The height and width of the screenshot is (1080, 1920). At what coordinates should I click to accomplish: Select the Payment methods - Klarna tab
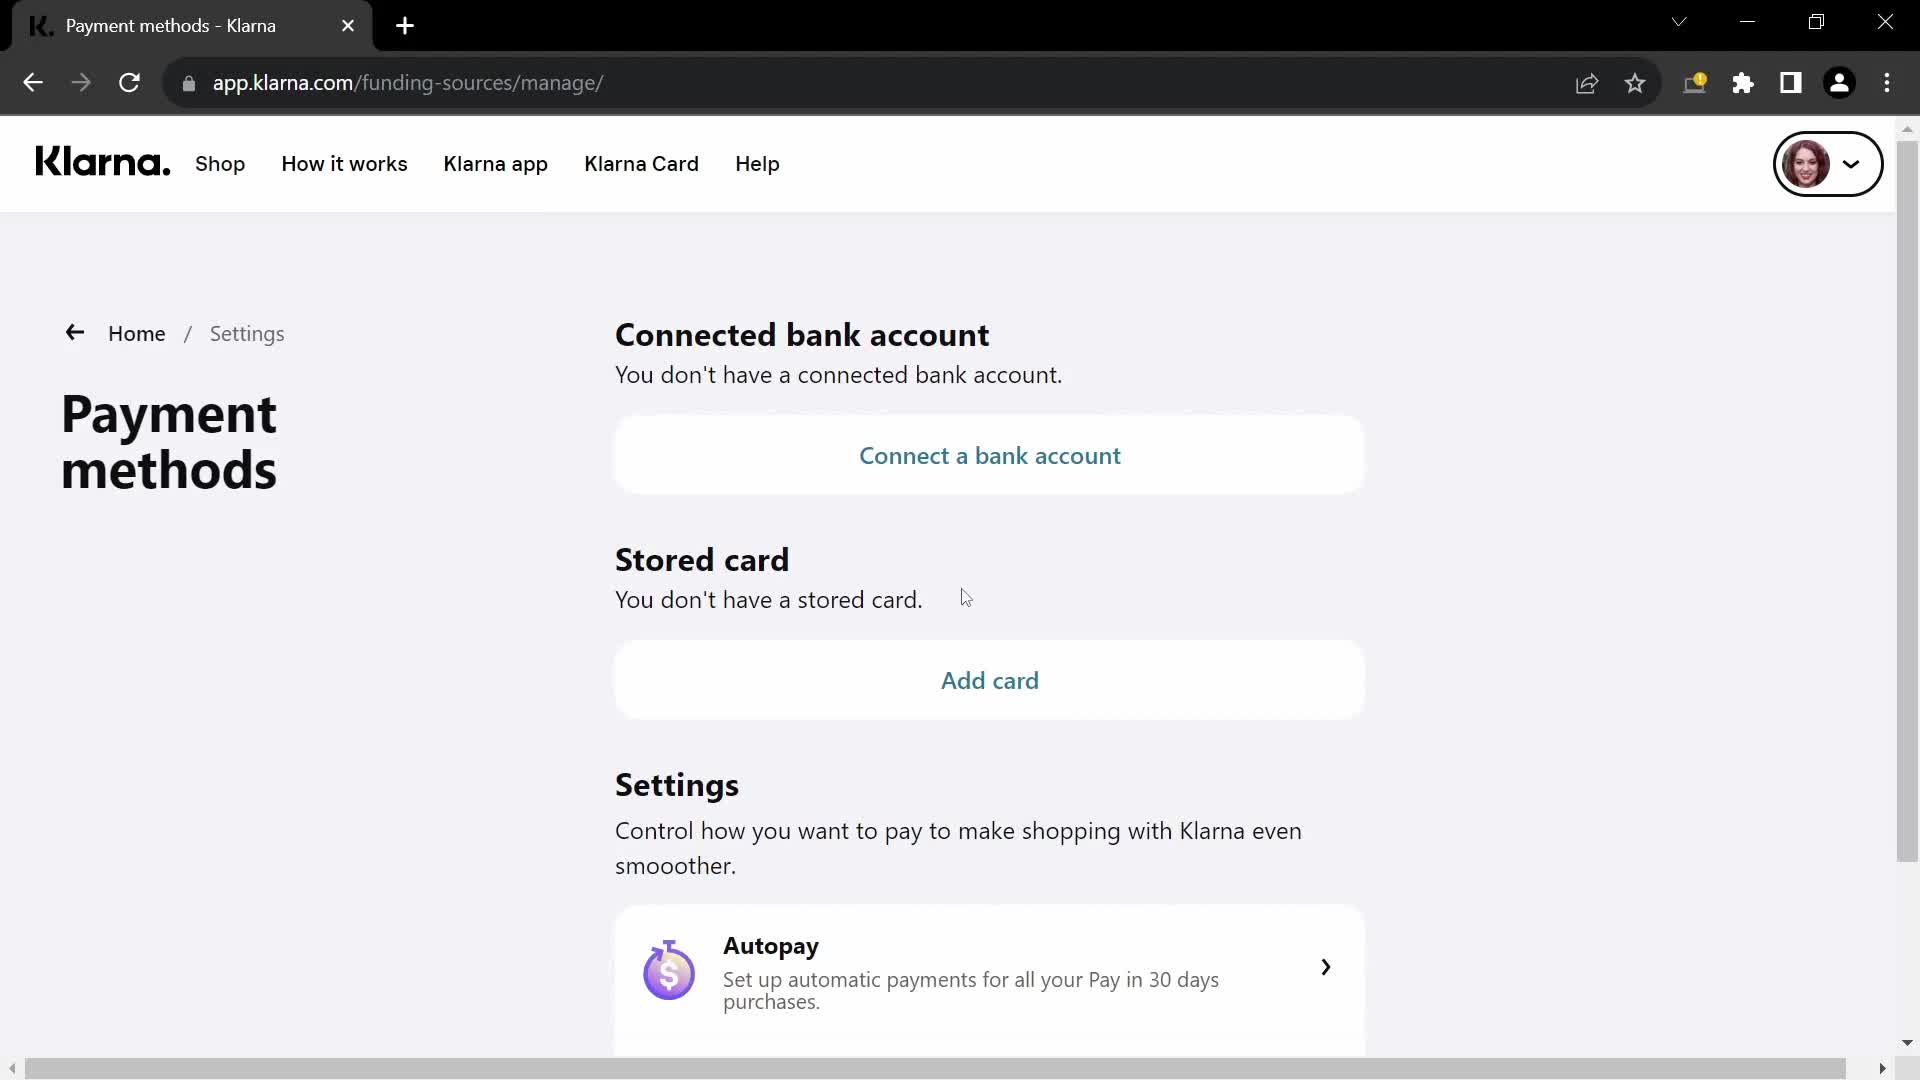click(x=192, y=26)
